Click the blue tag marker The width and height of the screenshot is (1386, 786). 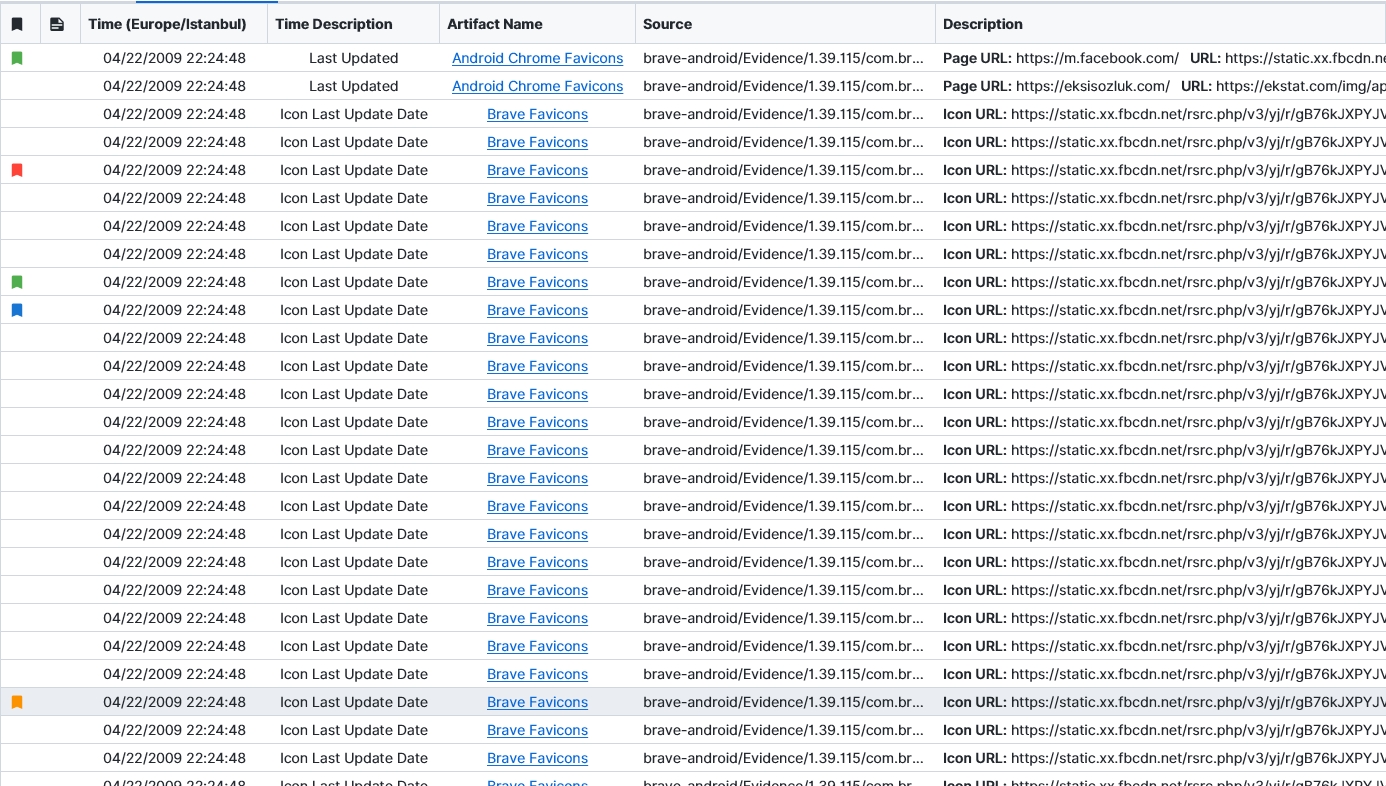tap(17, 310)
